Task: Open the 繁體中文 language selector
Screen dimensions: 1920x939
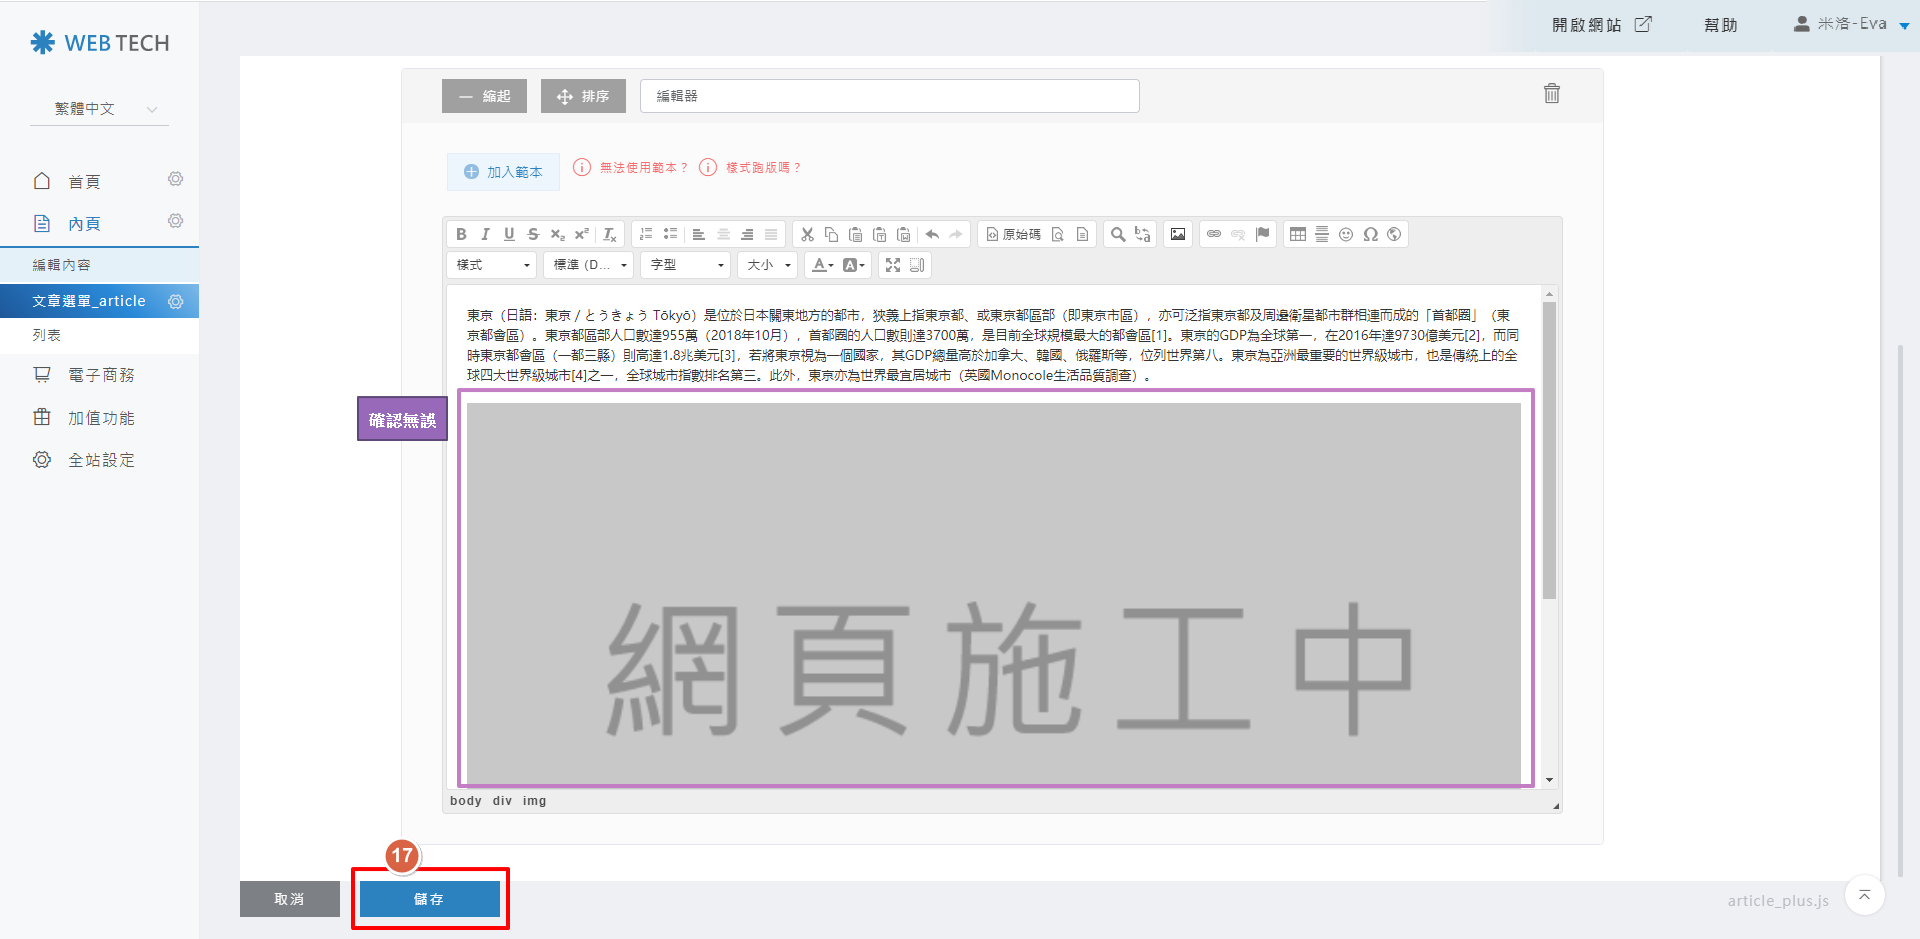Action: click(x=99, y=109)
